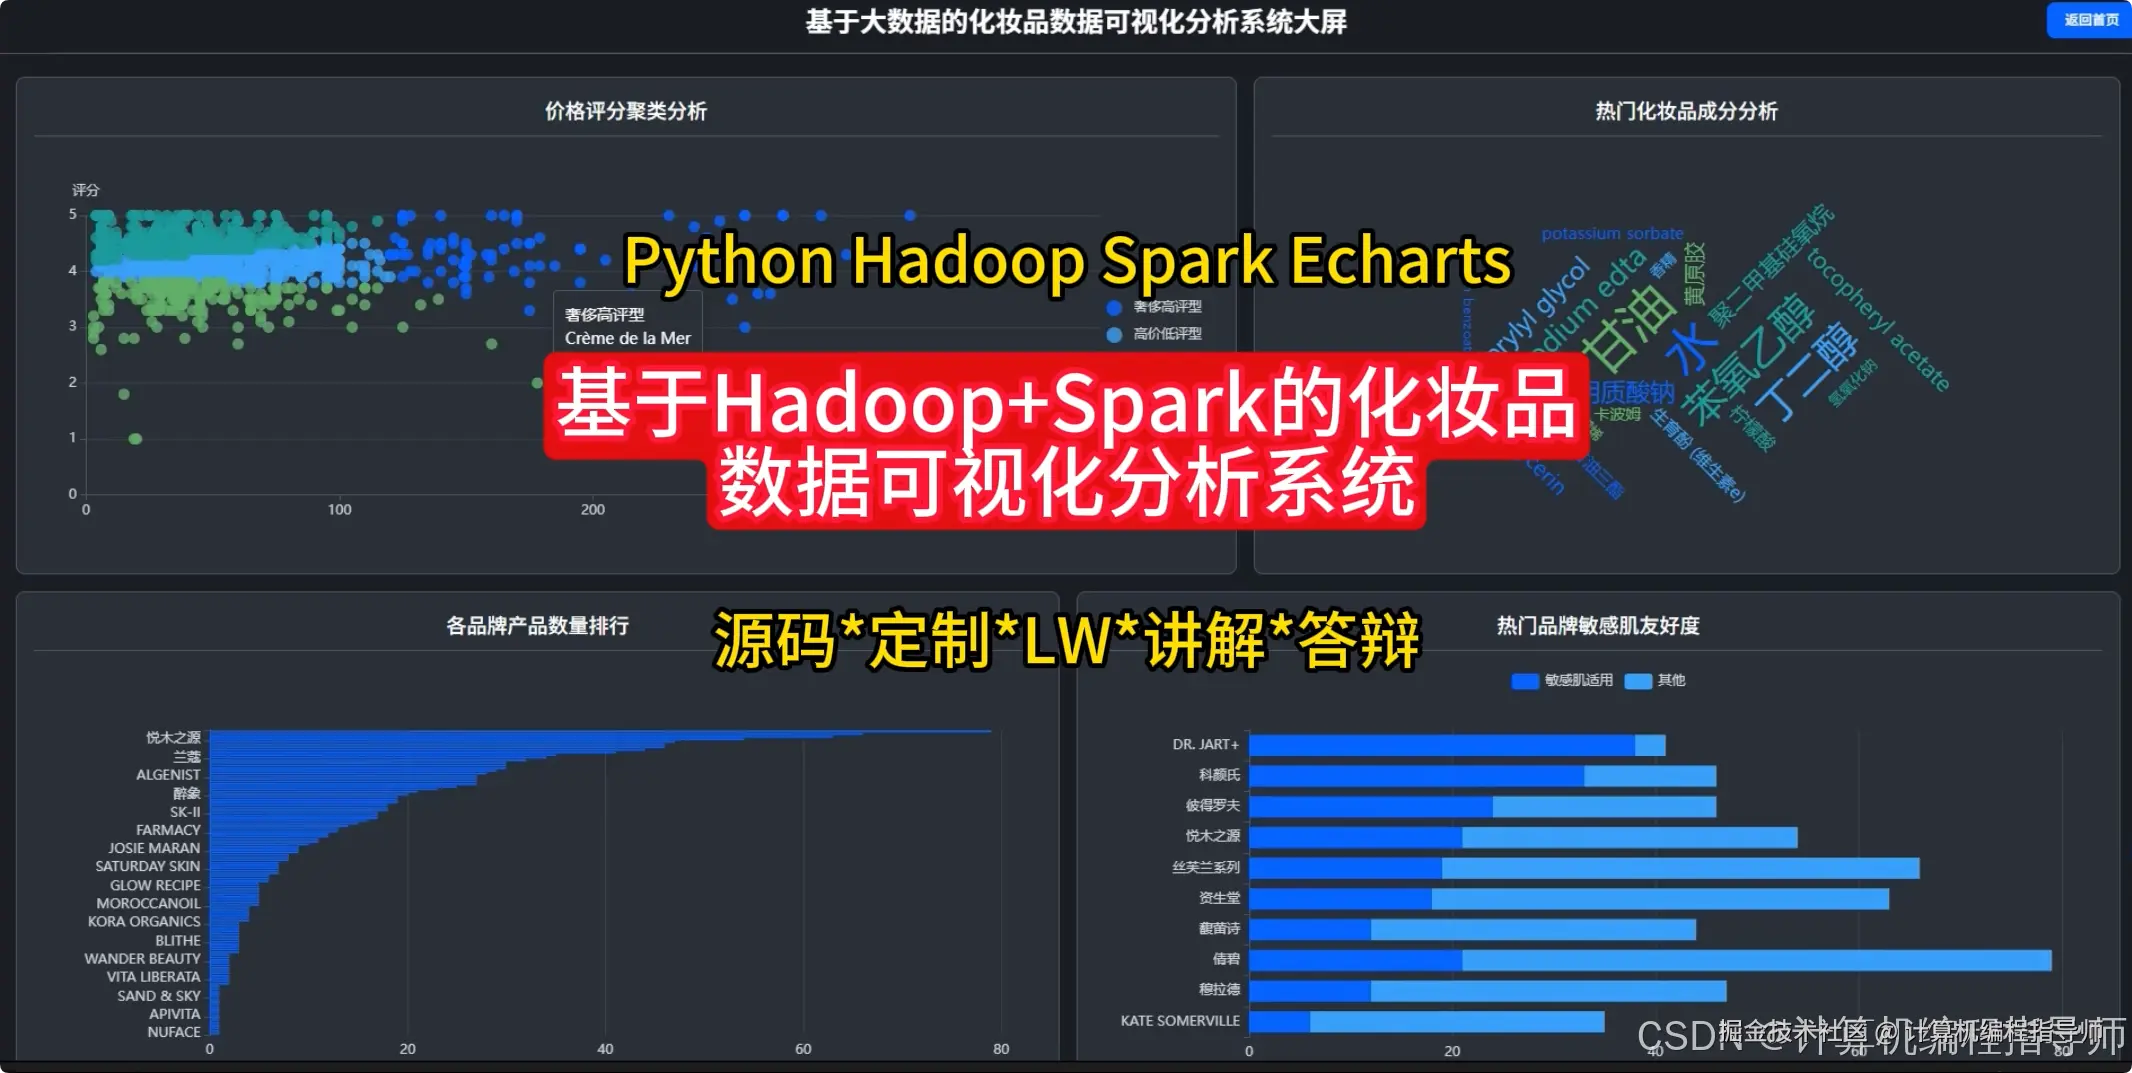
Task: Click the KATE SOMERVILLE axis label
Action: (x=1180, y=1021)
